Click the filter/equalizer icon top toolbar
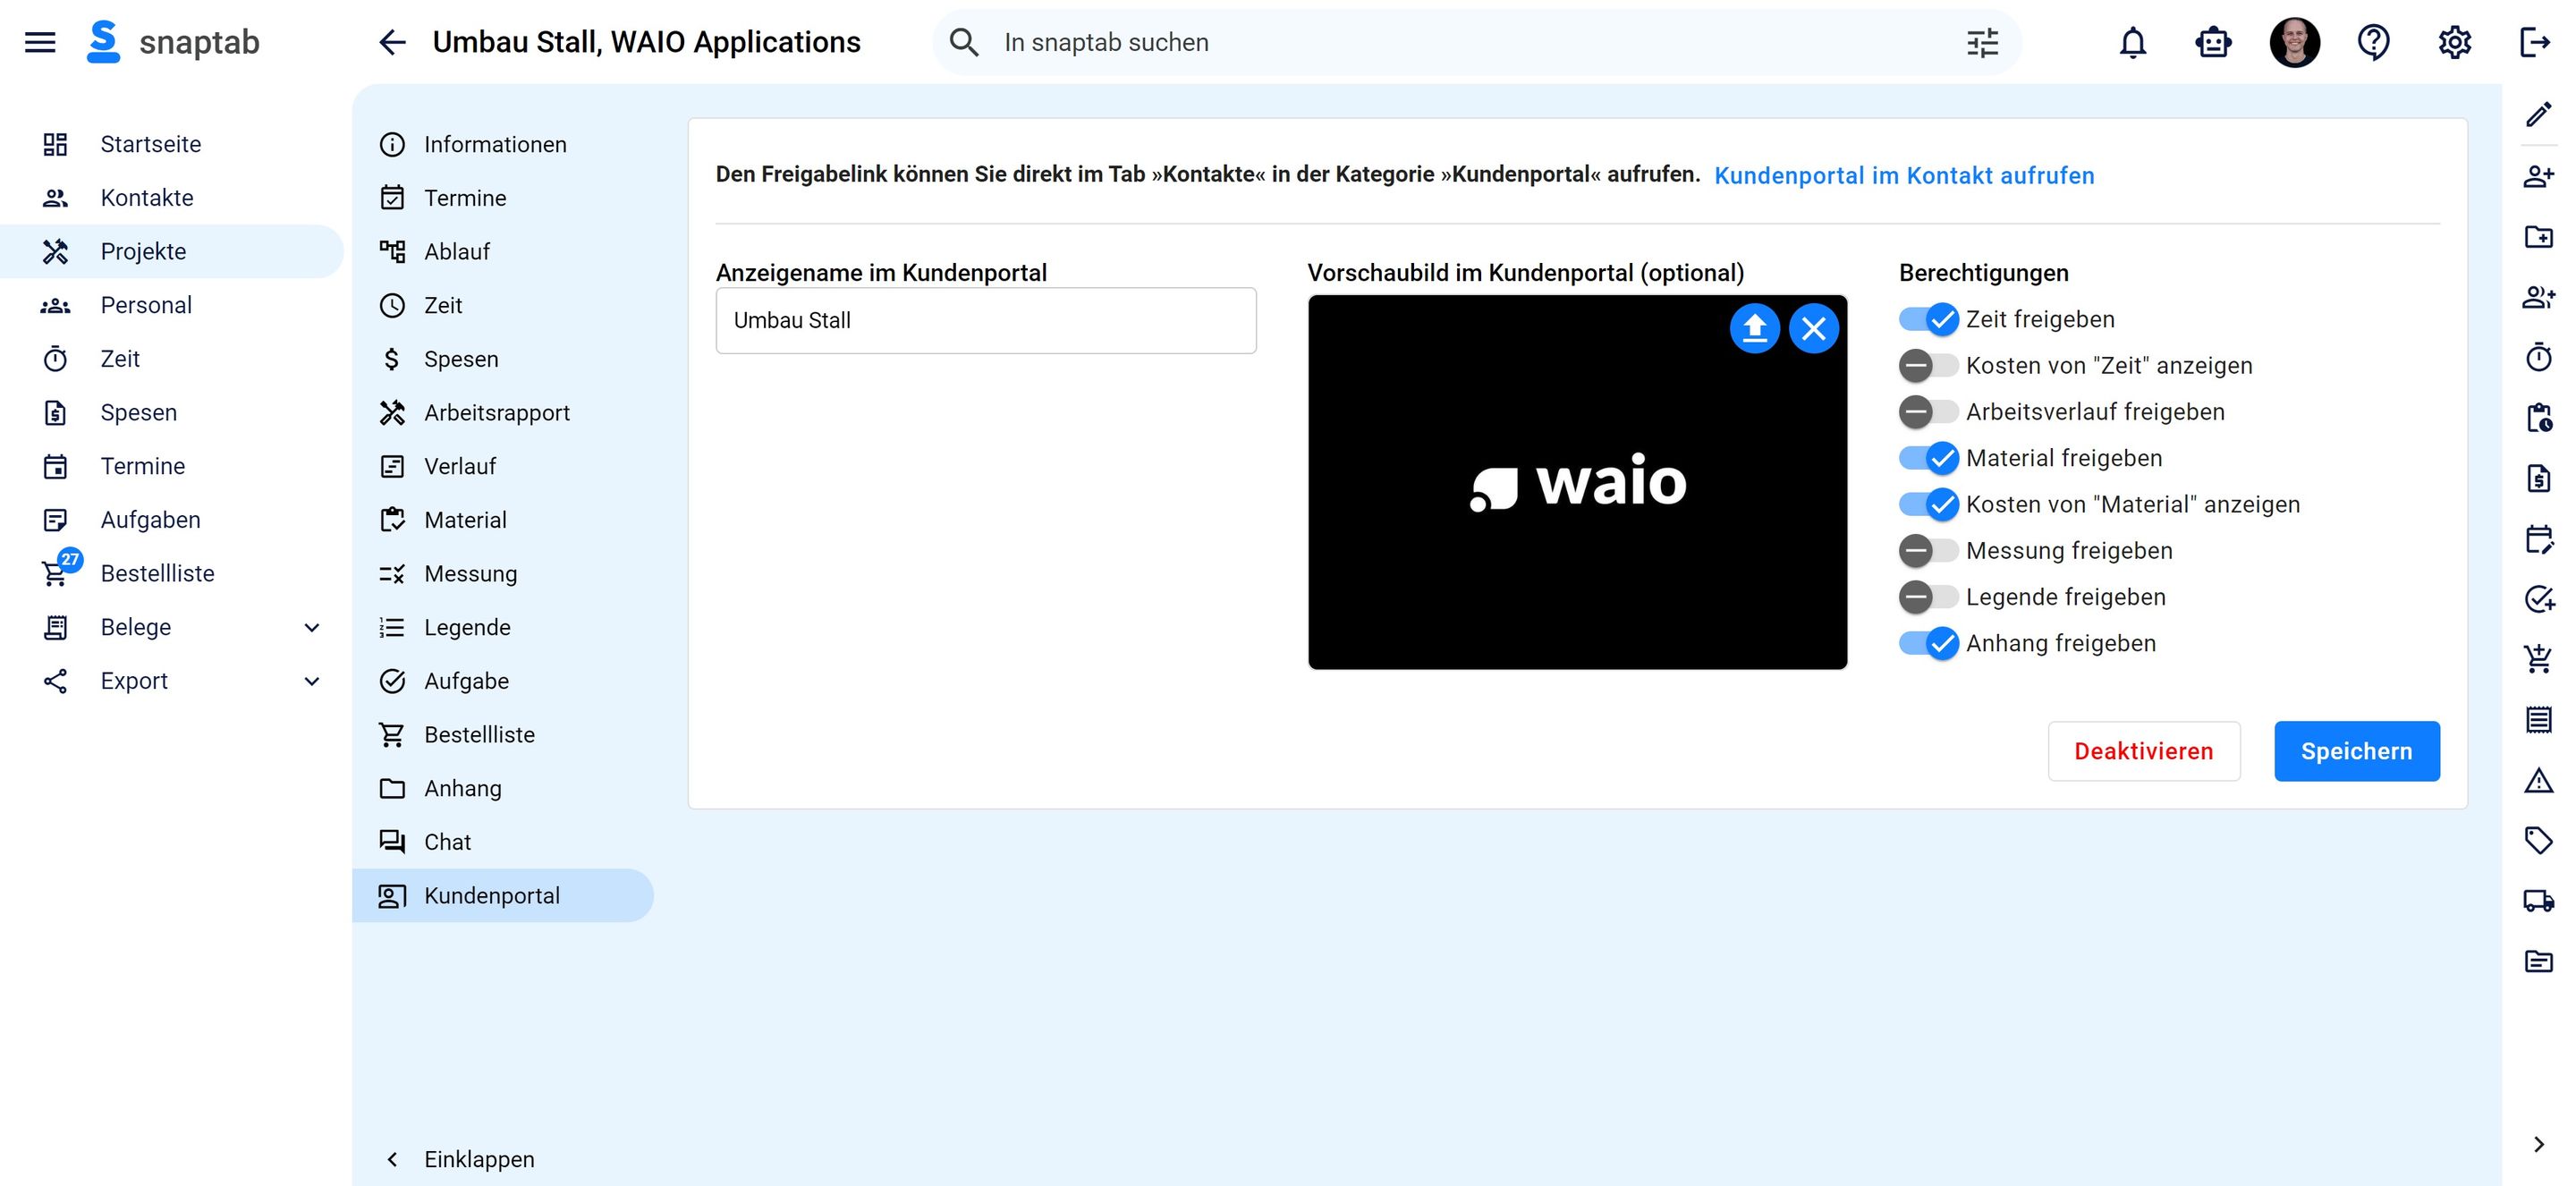The image size is (2576, 1186). (x=1983, y=43)
